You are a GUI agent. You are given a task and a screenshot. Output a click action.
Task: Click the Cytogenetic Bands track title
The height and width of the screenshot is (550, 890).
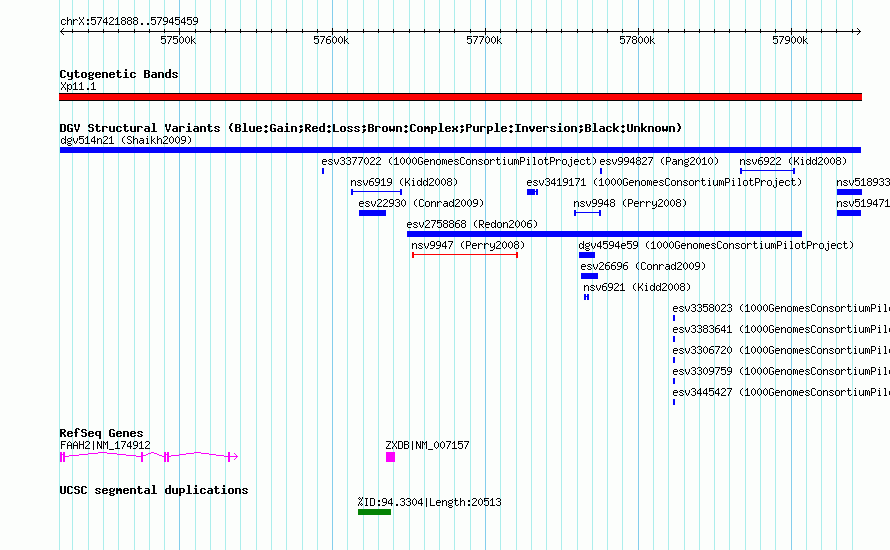119,74
